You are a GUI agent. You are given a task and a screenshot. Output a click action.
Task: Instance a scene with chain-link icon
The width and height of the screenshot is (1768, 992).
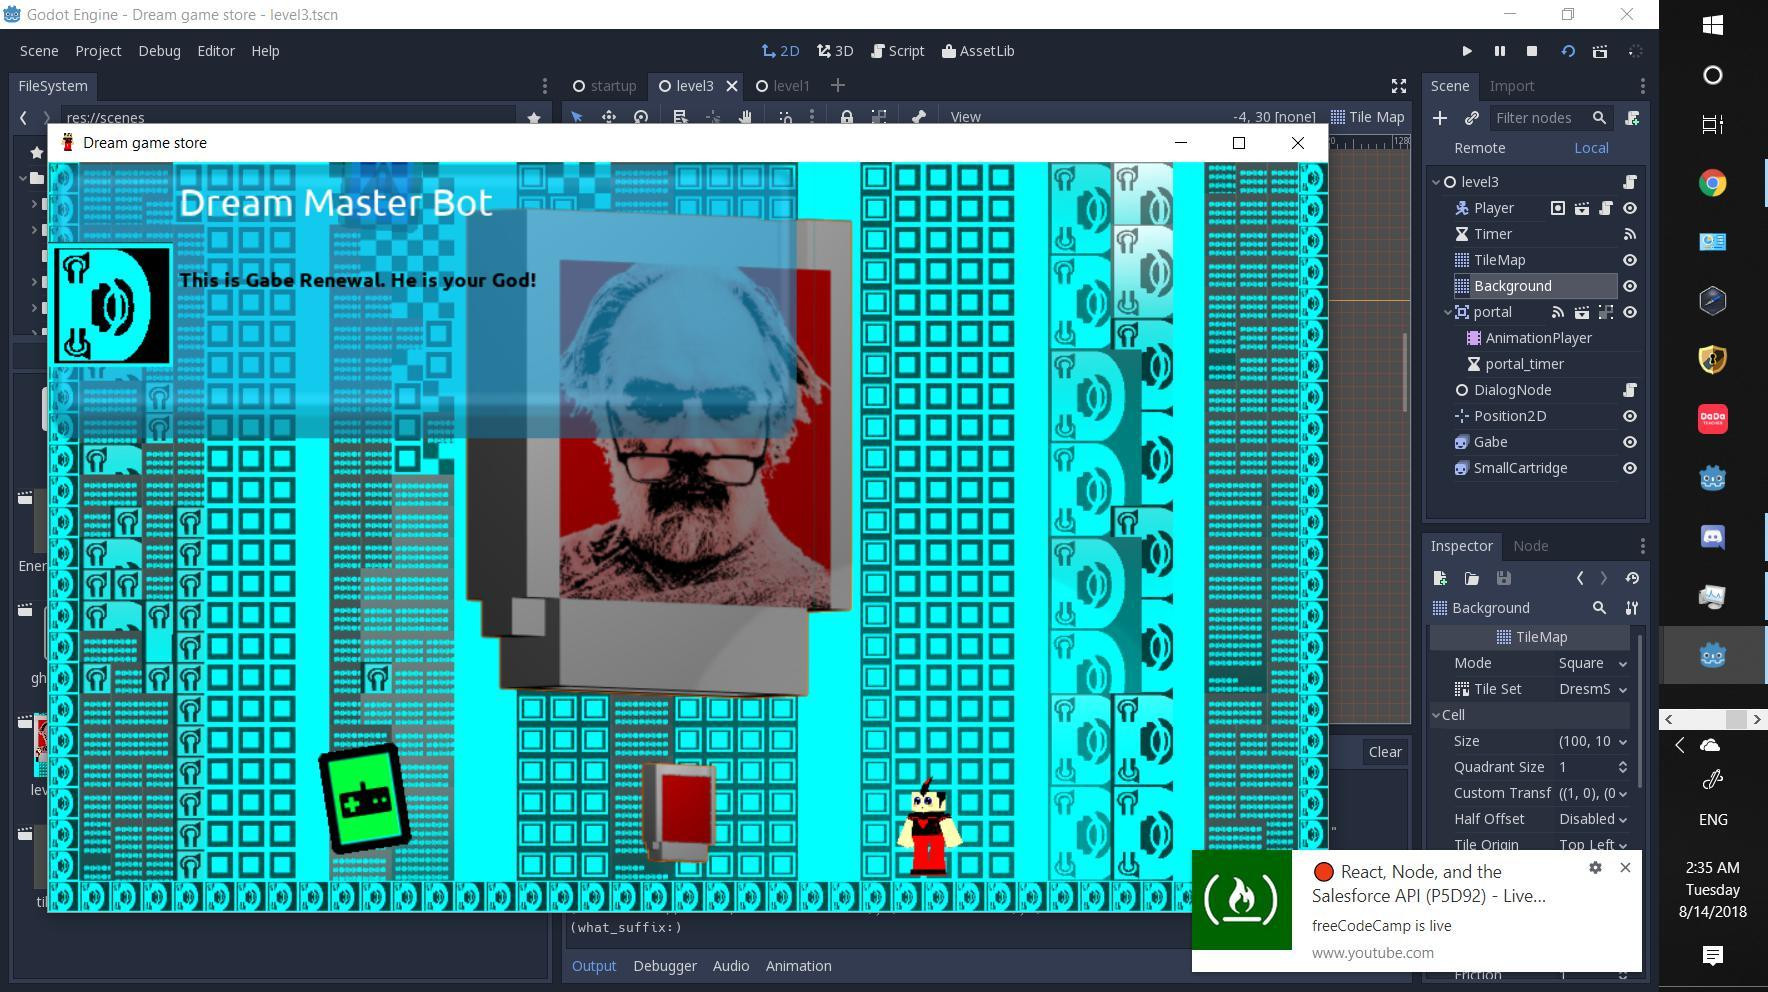tap(1472, 118)
